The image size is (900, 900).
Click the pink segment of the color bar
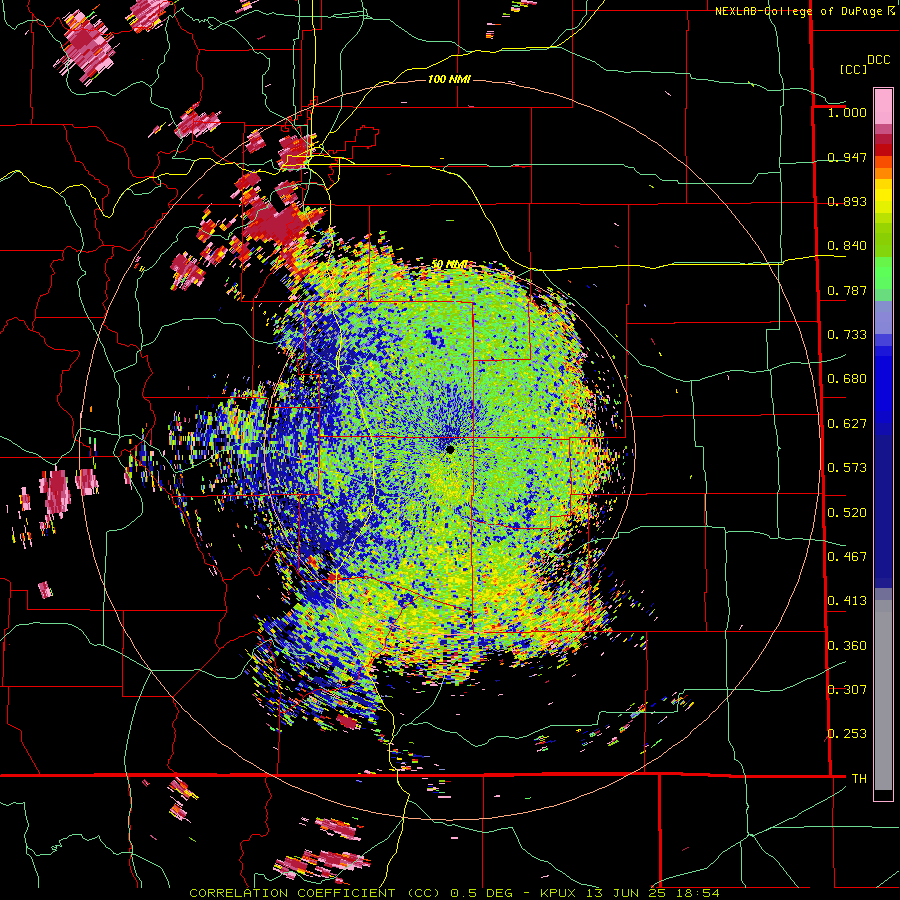883,106
